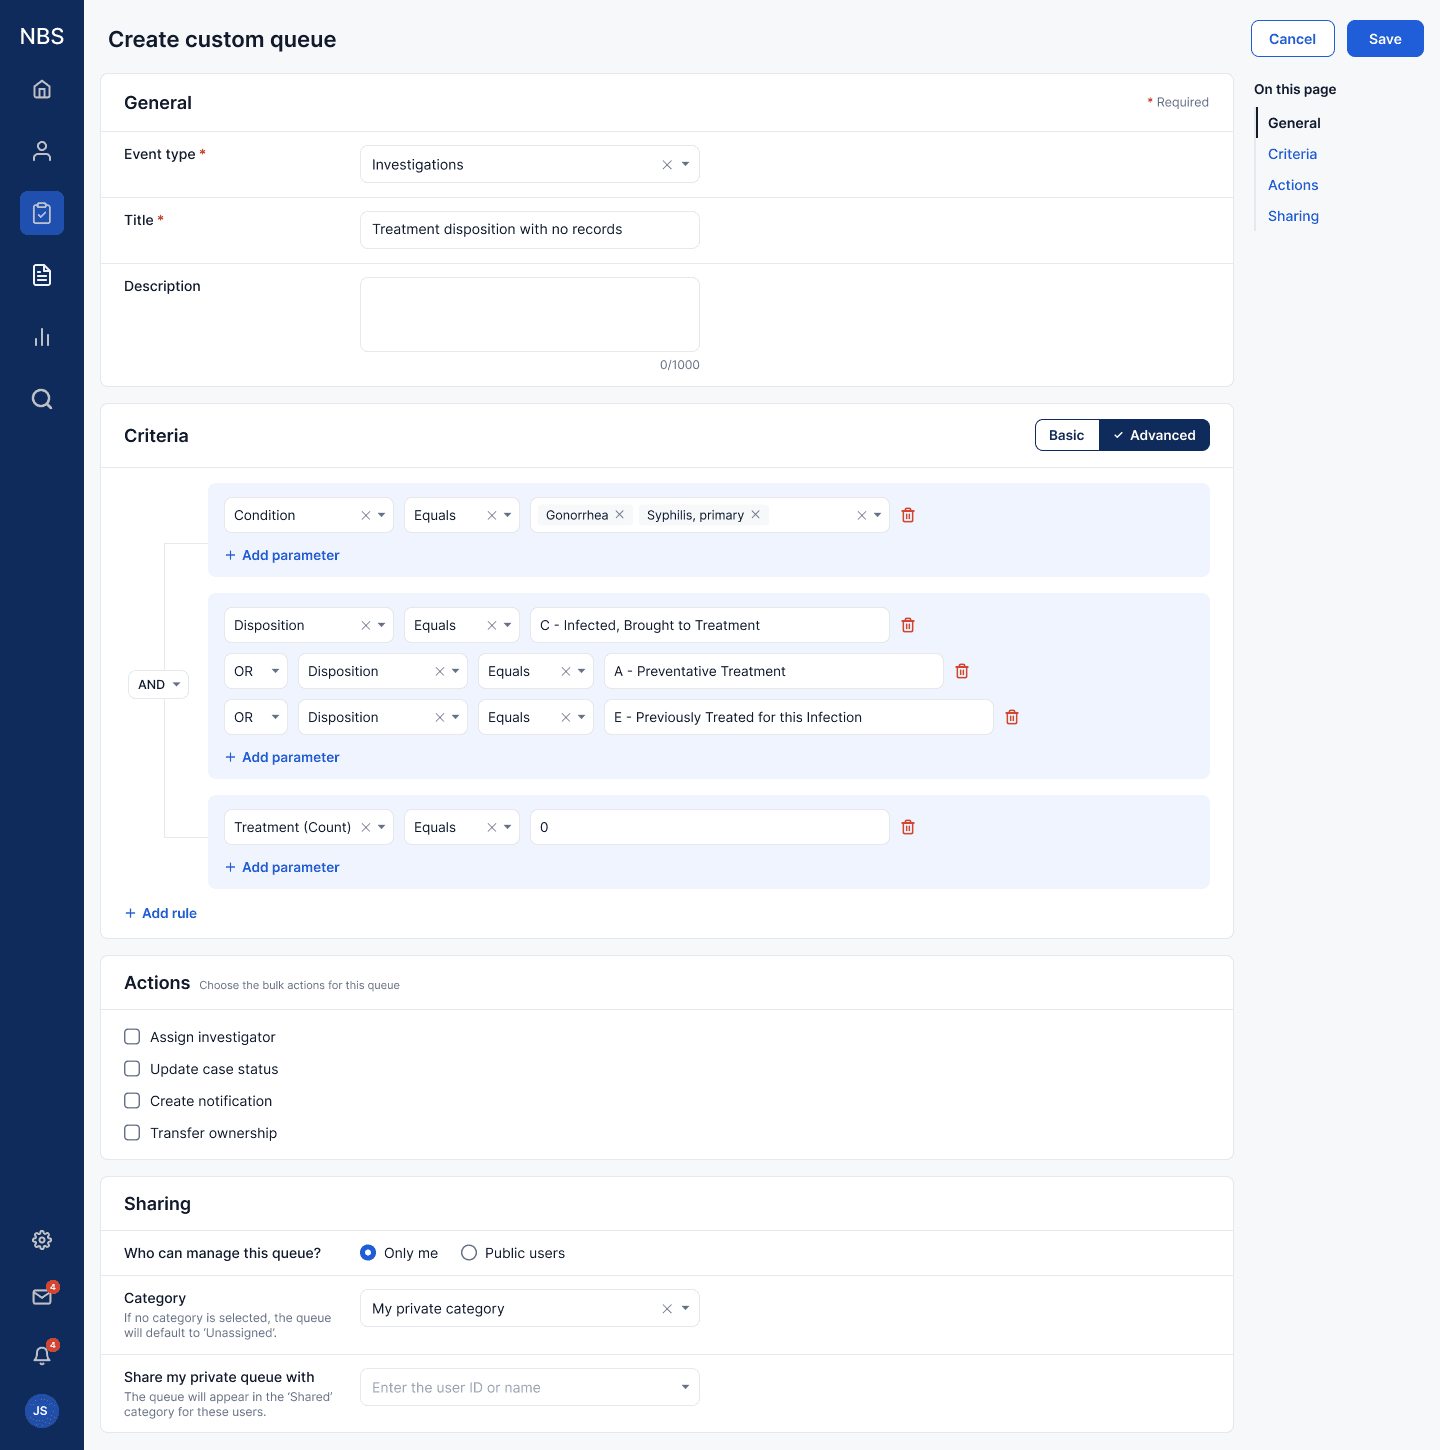Open the AND logic operator dropdown

coord(159,684)
